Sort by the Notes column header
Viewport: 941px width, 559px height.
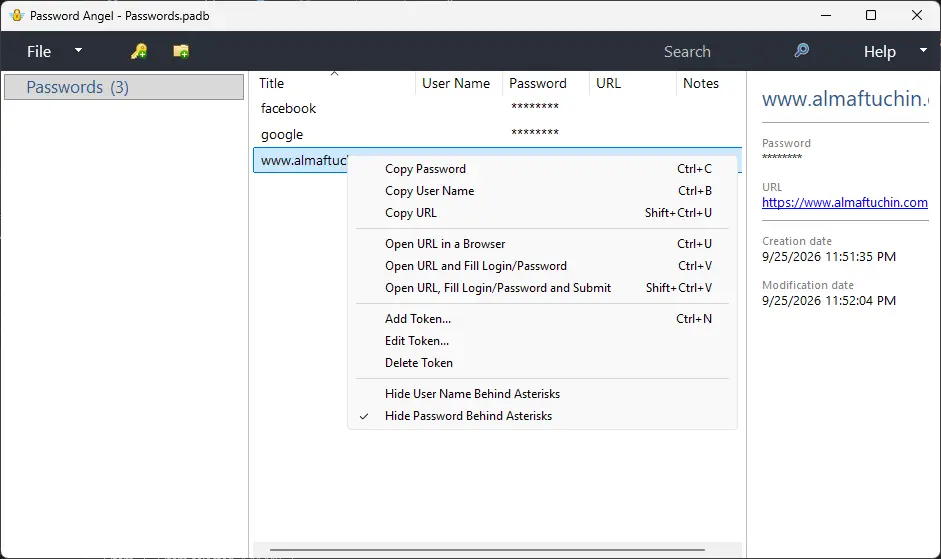click(709, 83)
